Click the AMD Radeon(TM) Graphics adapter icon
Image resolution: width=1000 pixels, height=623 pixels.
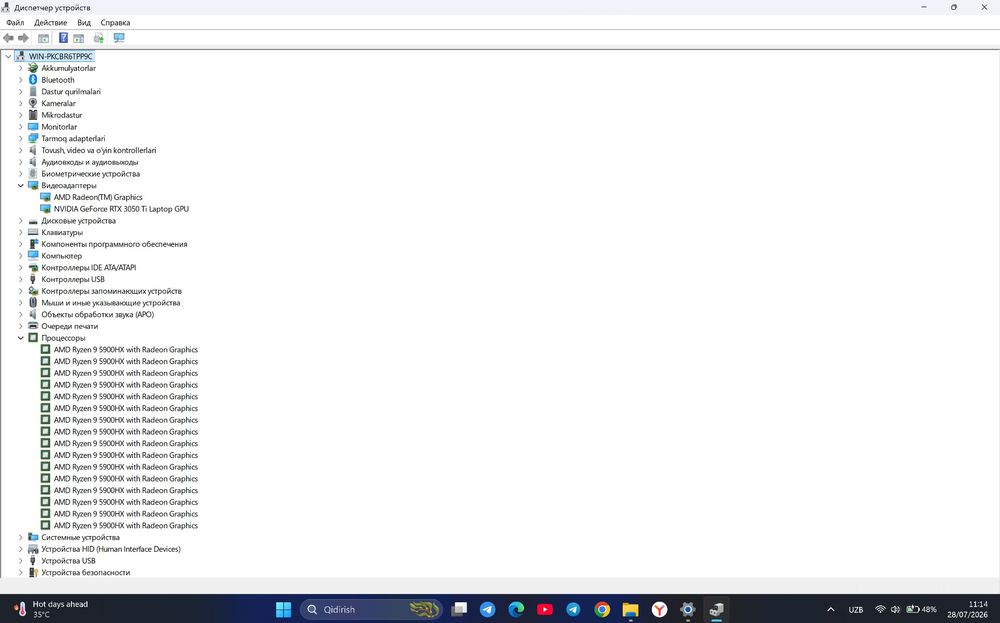pos(45,197)
